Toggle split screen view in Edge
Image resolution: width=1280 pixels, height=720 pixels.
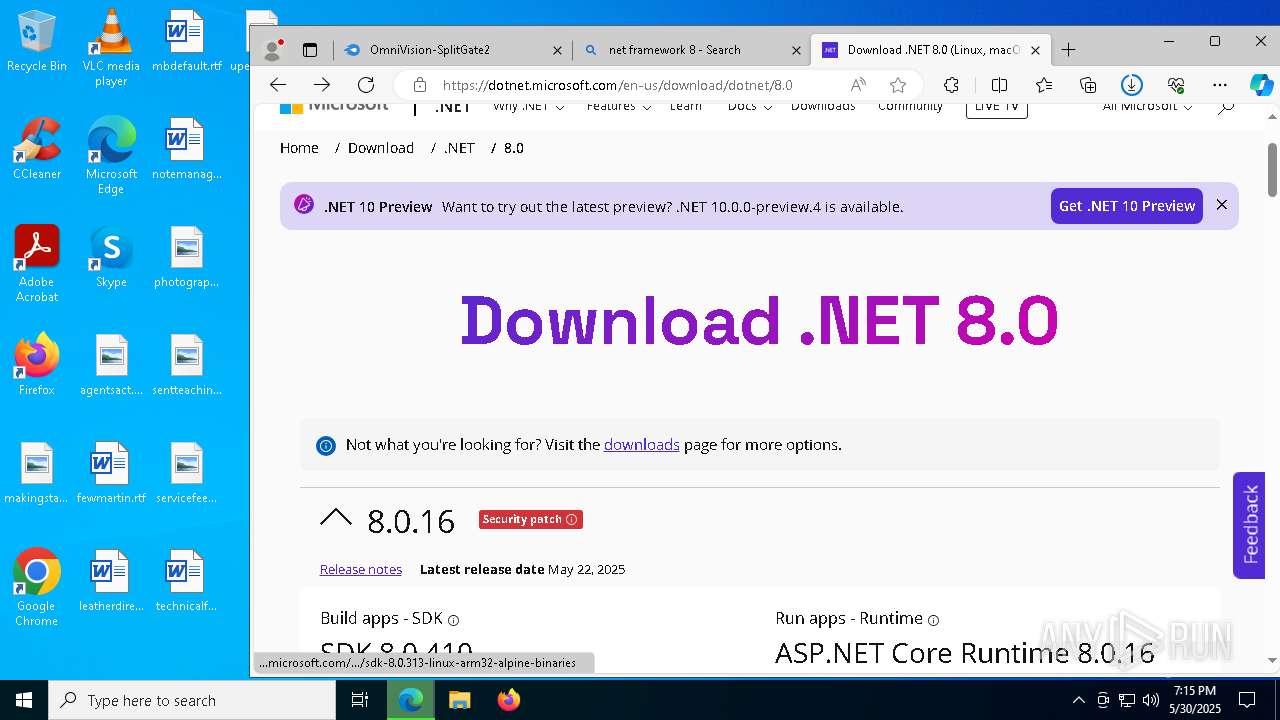[x=998, y=85]
